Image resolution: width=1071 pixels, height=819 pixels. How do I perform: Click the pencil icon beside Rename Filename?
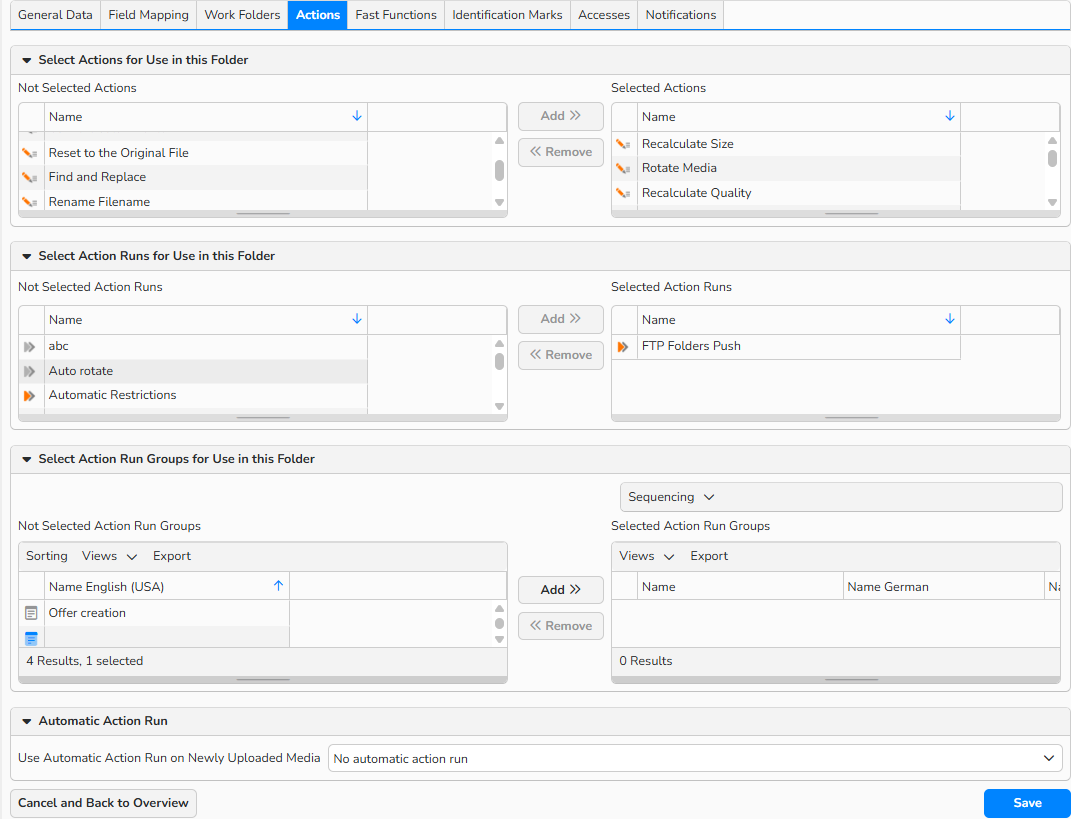pyautogui.click(x=29, y=202)
